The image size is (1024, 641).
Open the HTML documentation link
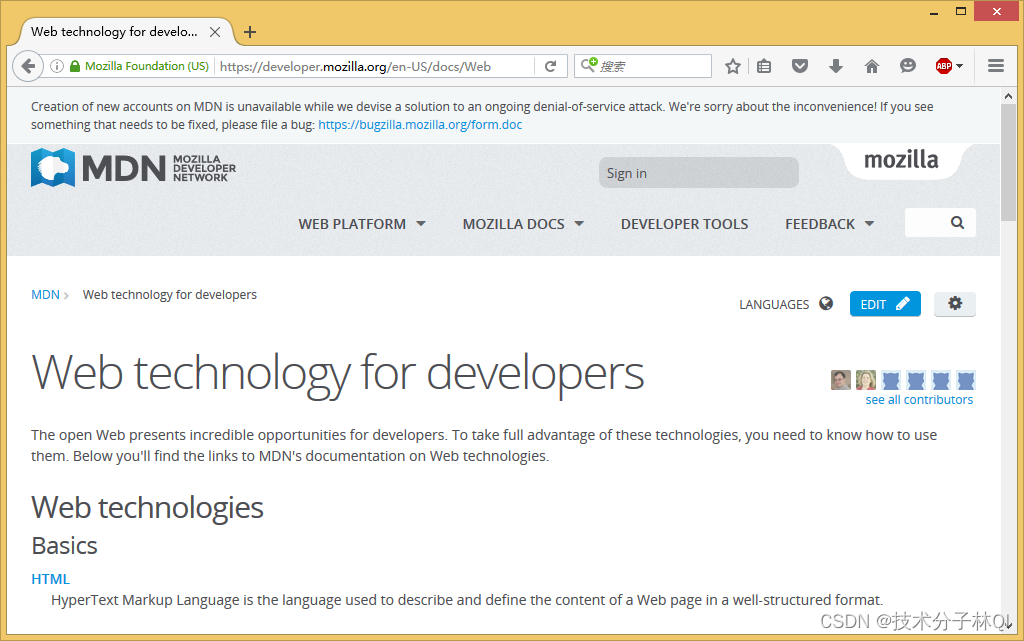point(50,579)
